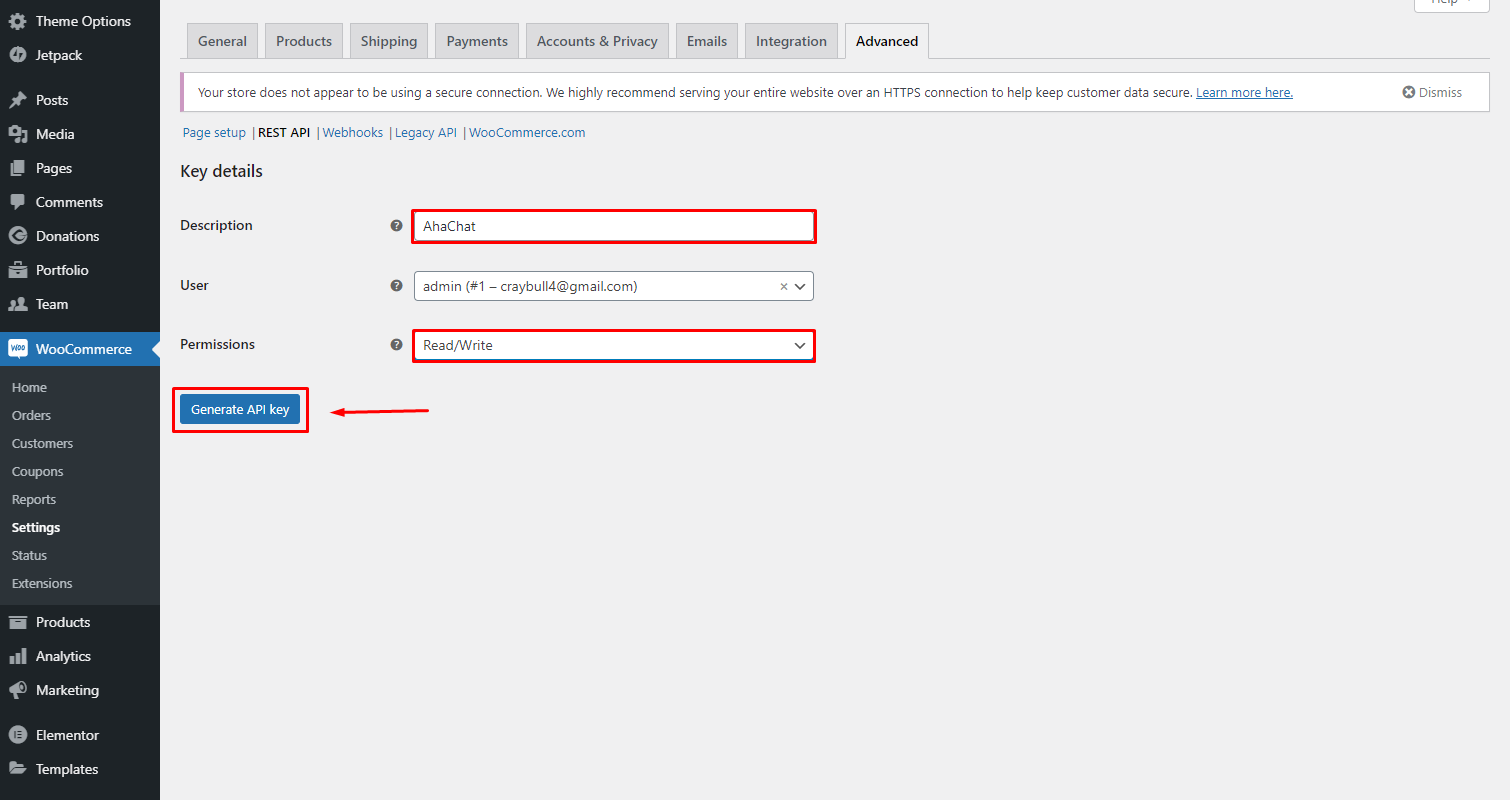Open the Integration tab
Image resolution: width=1510 pixels, height=800 pixels.
point(791,41)
